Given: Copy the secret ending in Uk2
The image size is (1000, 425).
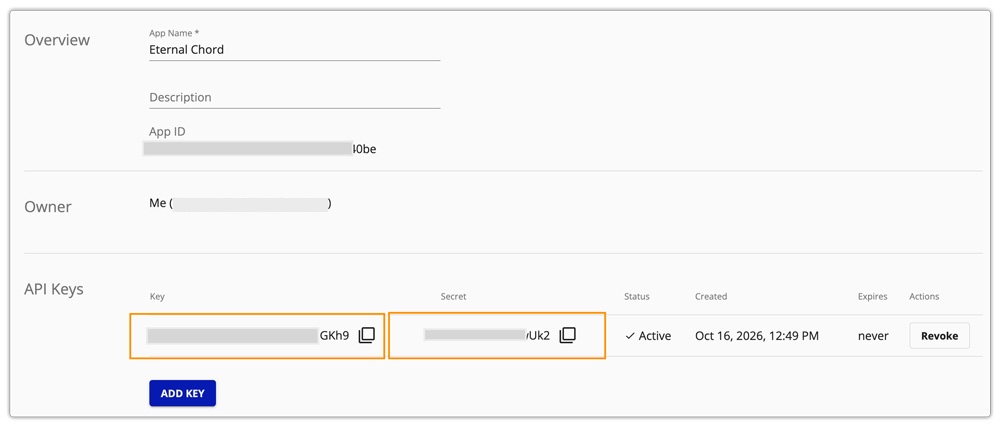Looking at the screenshot, I should point(568,336).
